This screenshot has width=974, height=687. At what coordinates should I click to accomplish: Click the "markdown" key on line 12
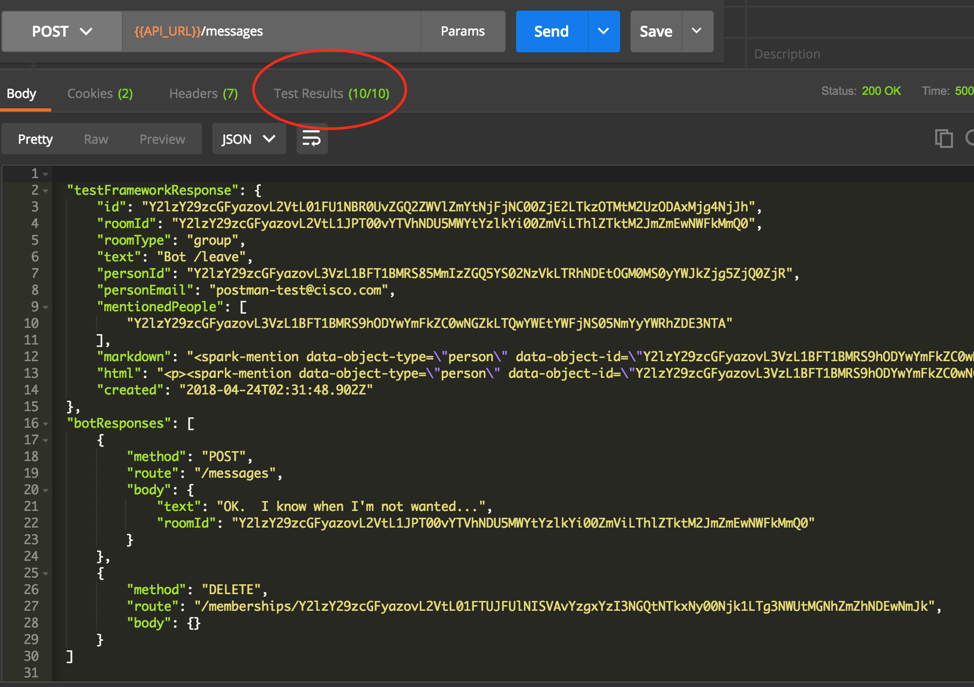coord(134,357)
